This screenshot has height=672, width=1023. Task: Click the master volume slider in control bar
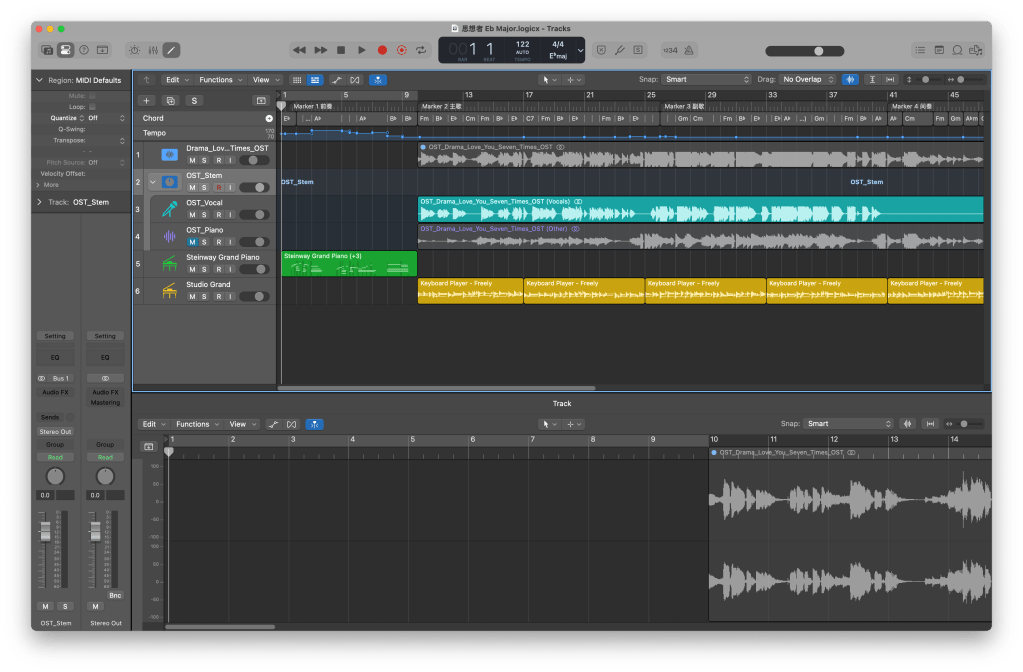(818, 51)
